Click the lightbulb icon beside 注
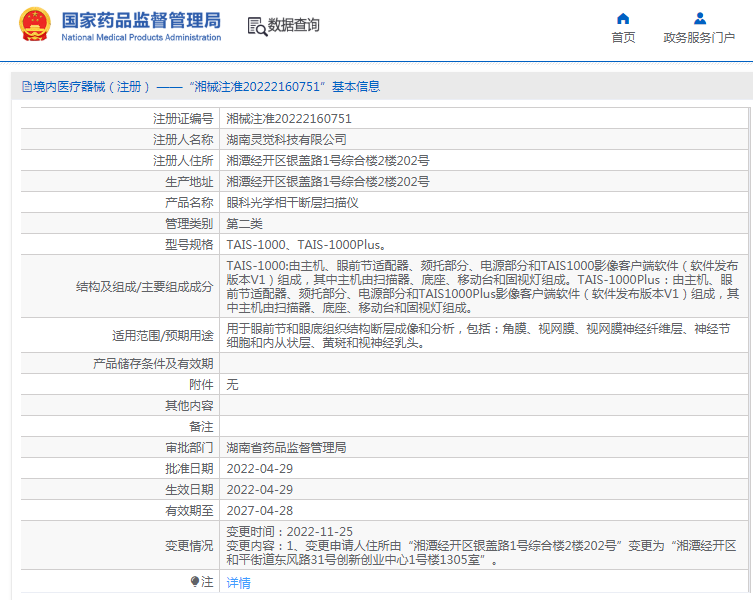Image resolution: width=753 pixels, height=600 pixels. [x=195, y=581]
